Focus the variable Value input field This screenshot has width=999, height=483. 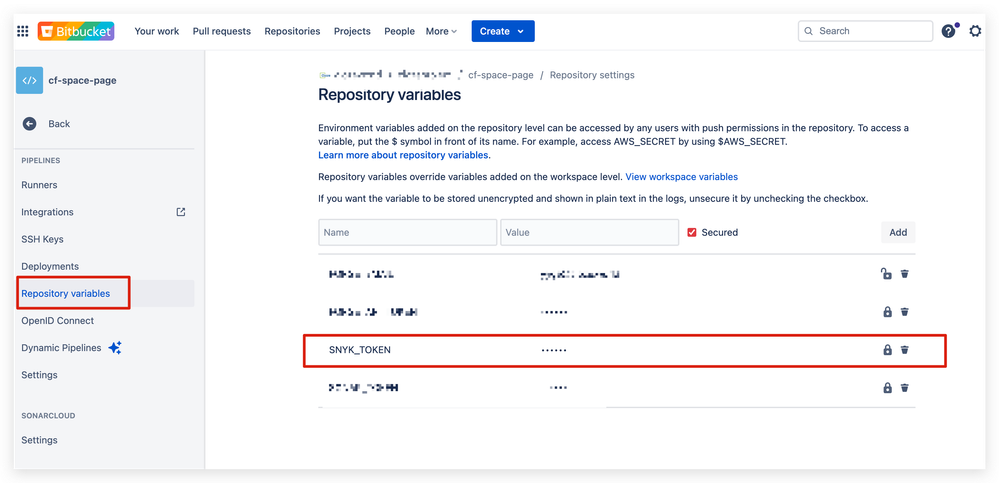click(589, 233)
